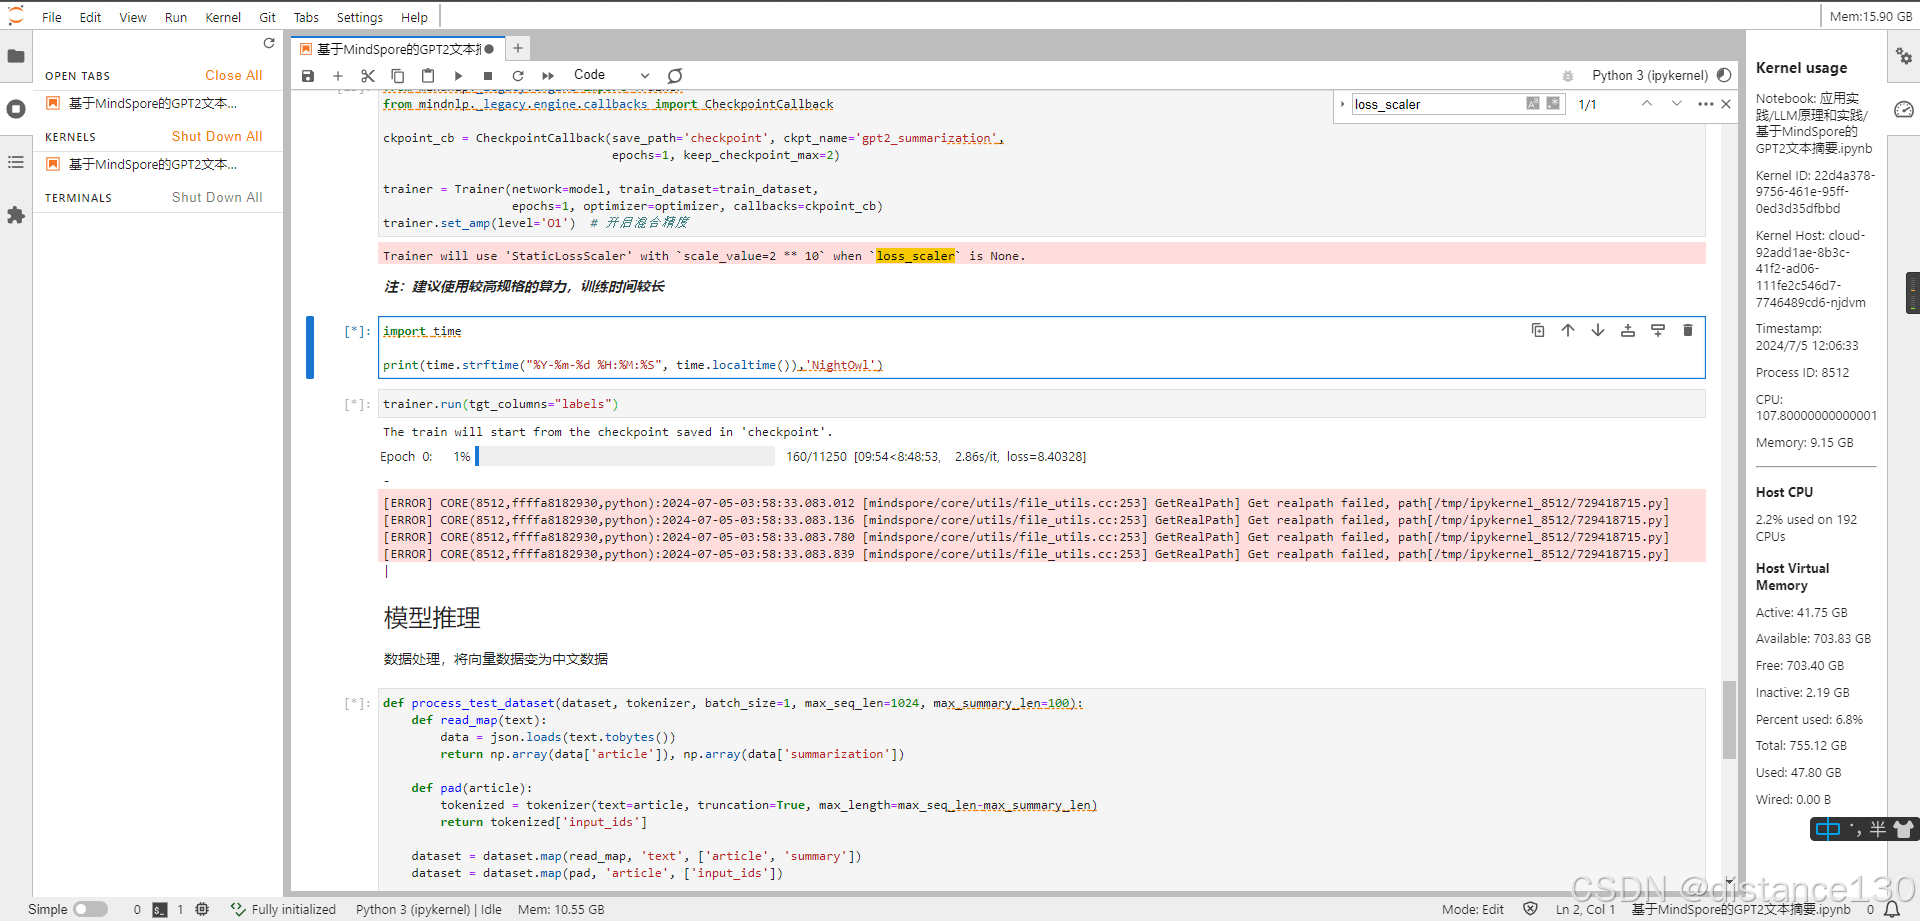Interrupt the kernel with stop icon
Viewport: 1920px width, 921px height.
tap(488, 76)
